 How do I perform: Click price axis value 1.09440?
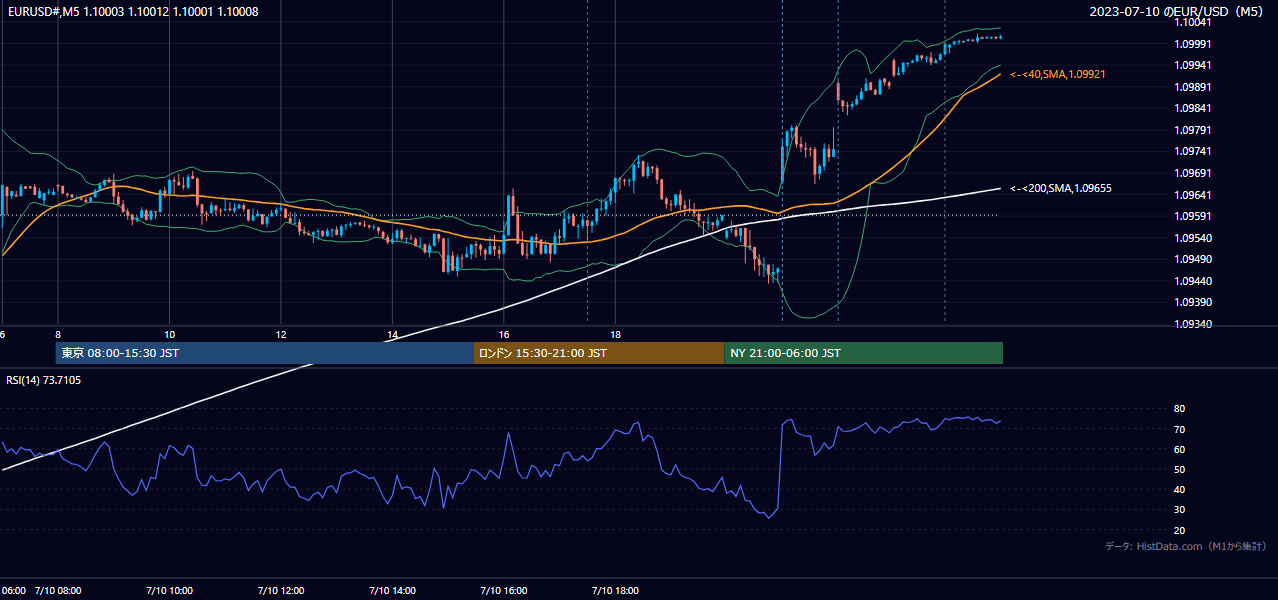[x=1192, y=281]
